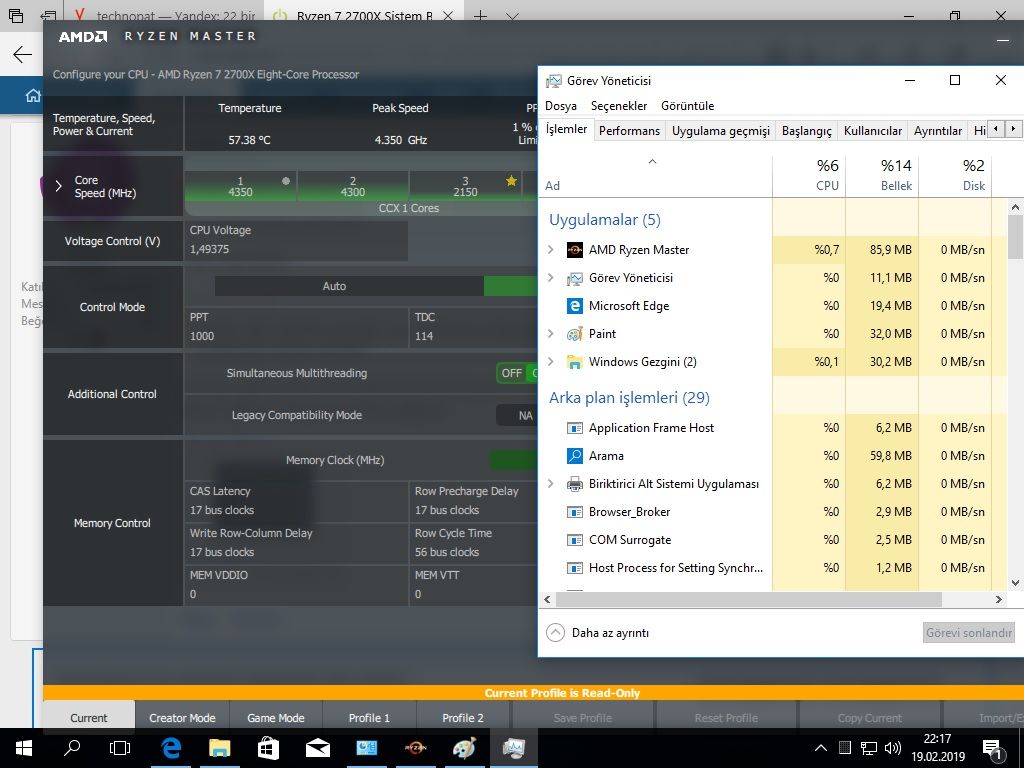Click Reset Profile button
1024x768 pixels.
pos(726,718)
